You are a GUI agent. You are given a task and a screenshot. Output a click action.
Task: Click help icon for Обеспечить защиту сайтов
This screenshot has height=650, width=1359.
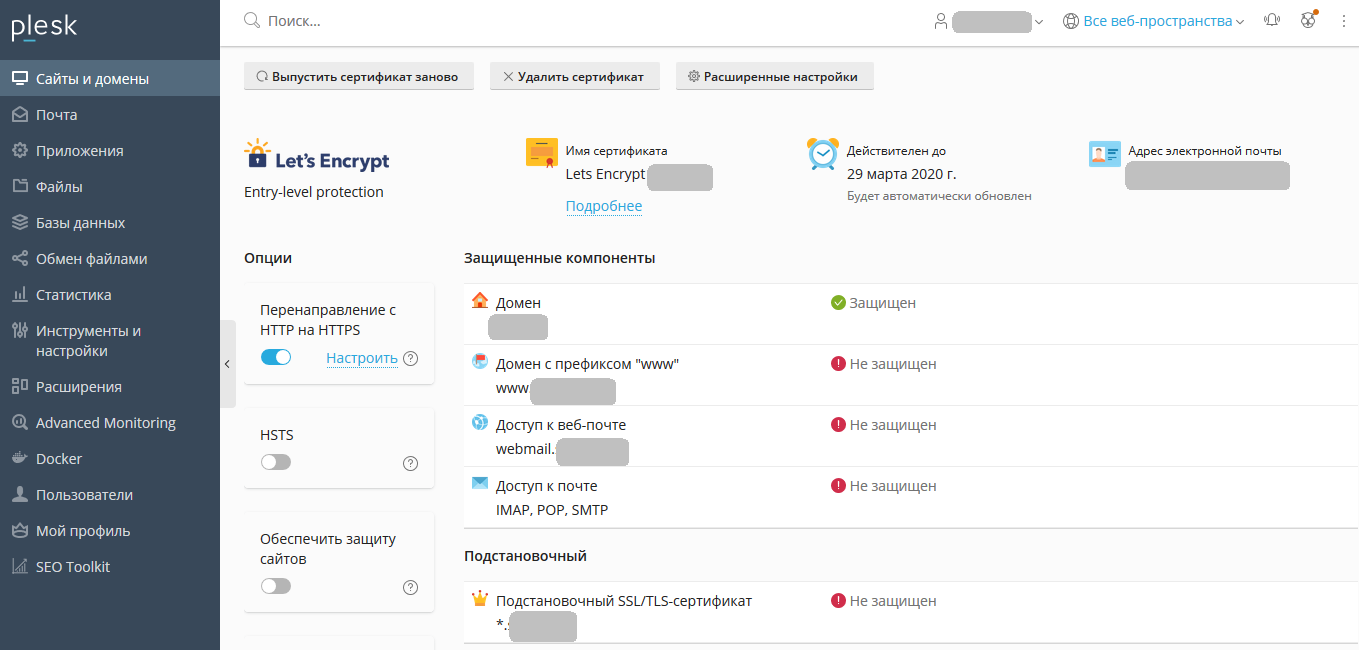(410, 587)
